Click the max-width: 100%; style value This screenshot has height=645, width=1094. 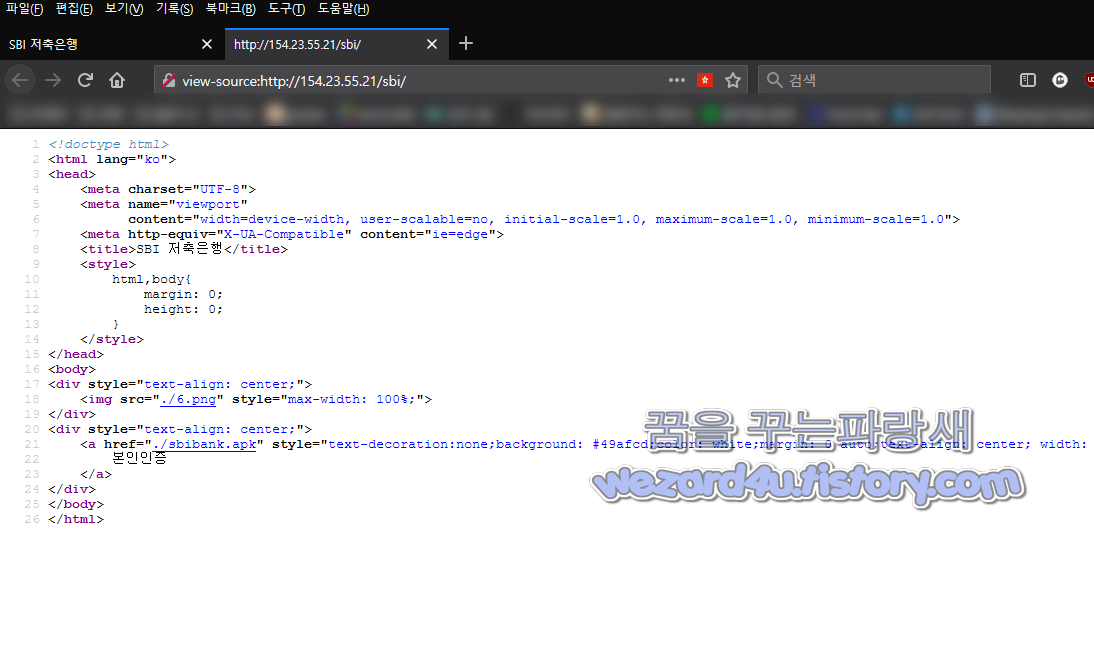pyautogui.click(x=352, y=399)
